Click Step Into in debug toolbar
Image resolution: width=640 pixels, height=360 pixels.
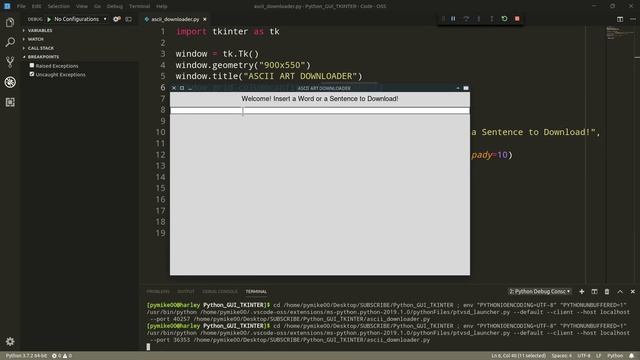pos(479,19)
